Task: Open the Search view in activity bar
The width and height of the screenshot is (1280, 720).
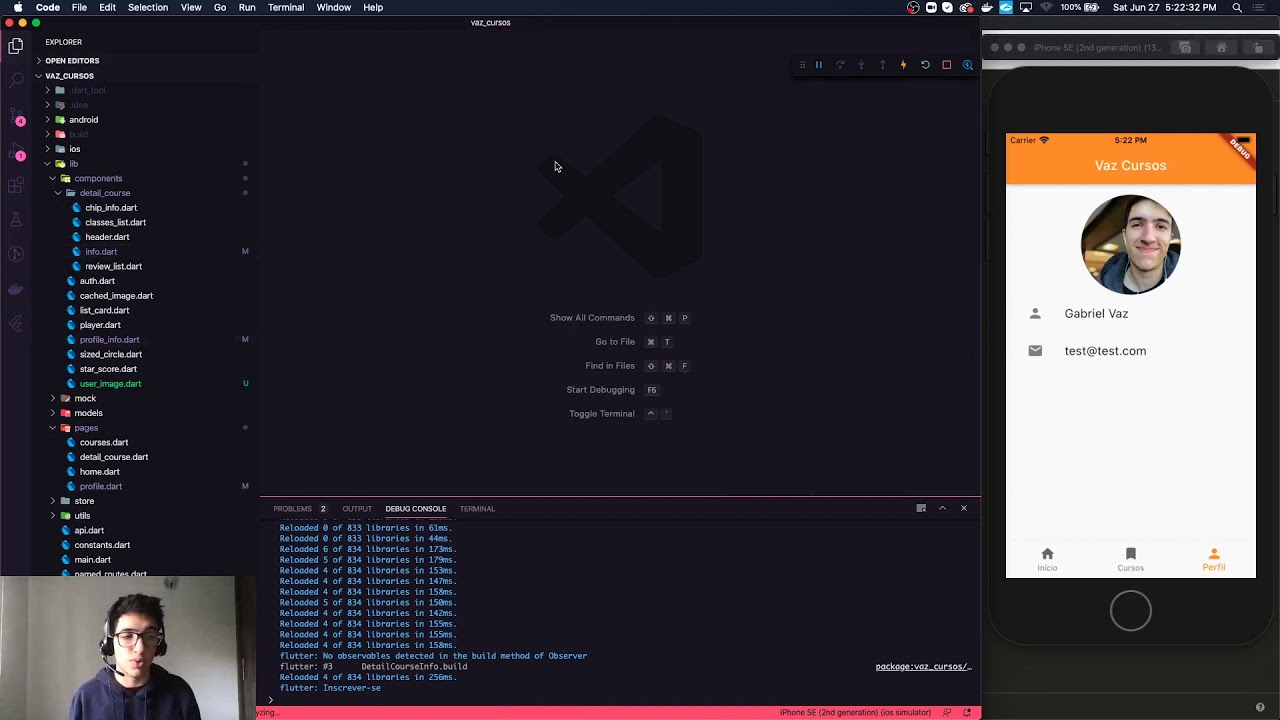Action: [16, 81]
